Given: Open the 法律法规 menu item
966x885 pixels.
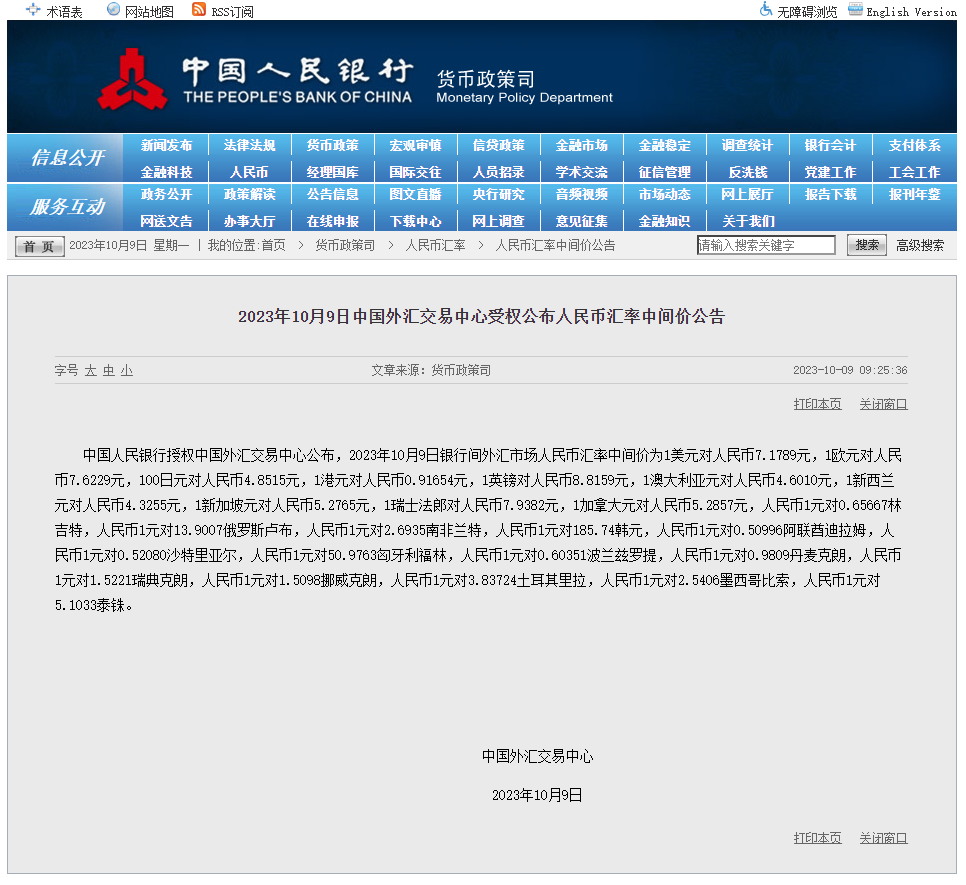Looking at the screenshot, I should [x=250, y=145].
